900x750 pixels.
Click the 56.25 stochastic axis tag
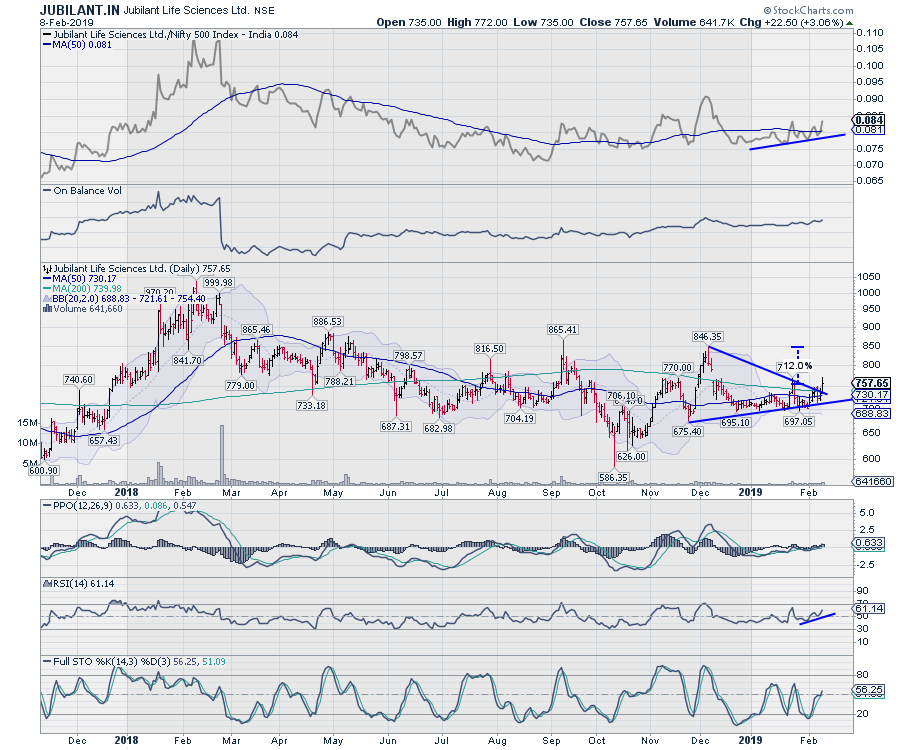869,690
